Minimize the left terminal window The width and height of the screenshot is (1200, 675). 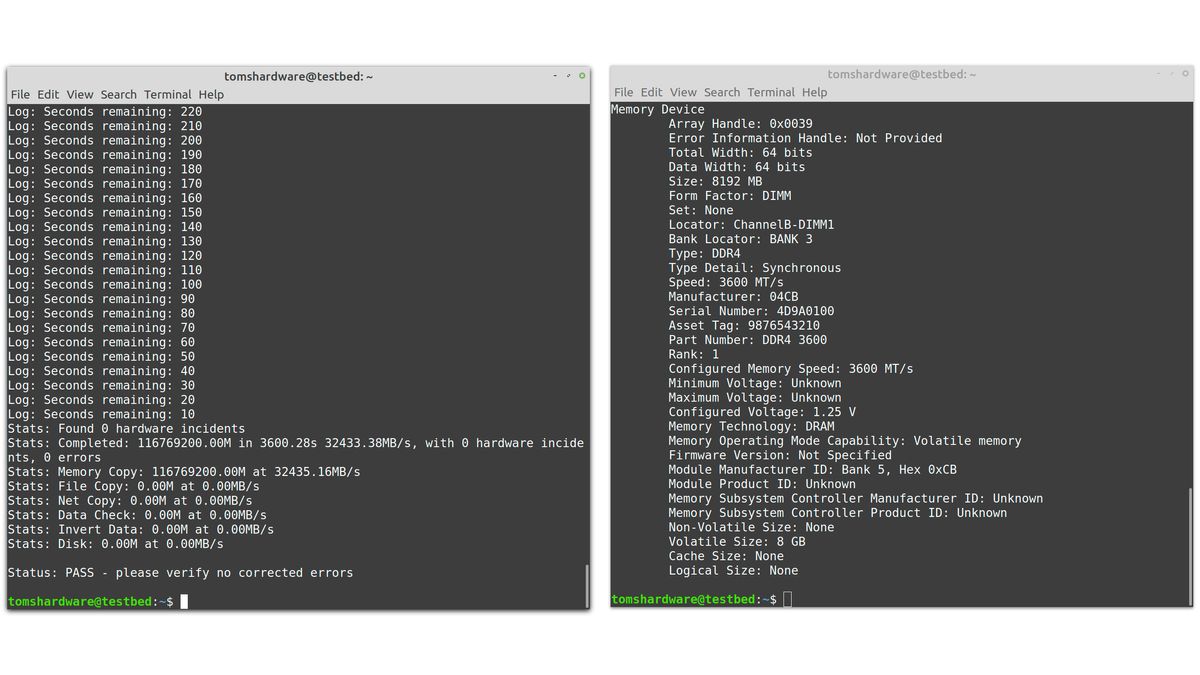coord(556,76)
